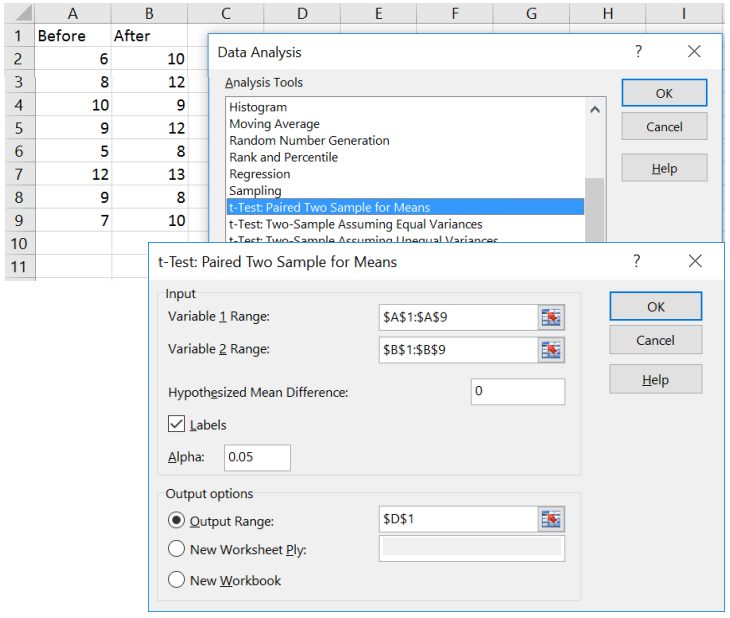The height and width of the screenshot is (618, 730).
Task: Click the select-all corner of the worksheet
Action: (19, 13)
